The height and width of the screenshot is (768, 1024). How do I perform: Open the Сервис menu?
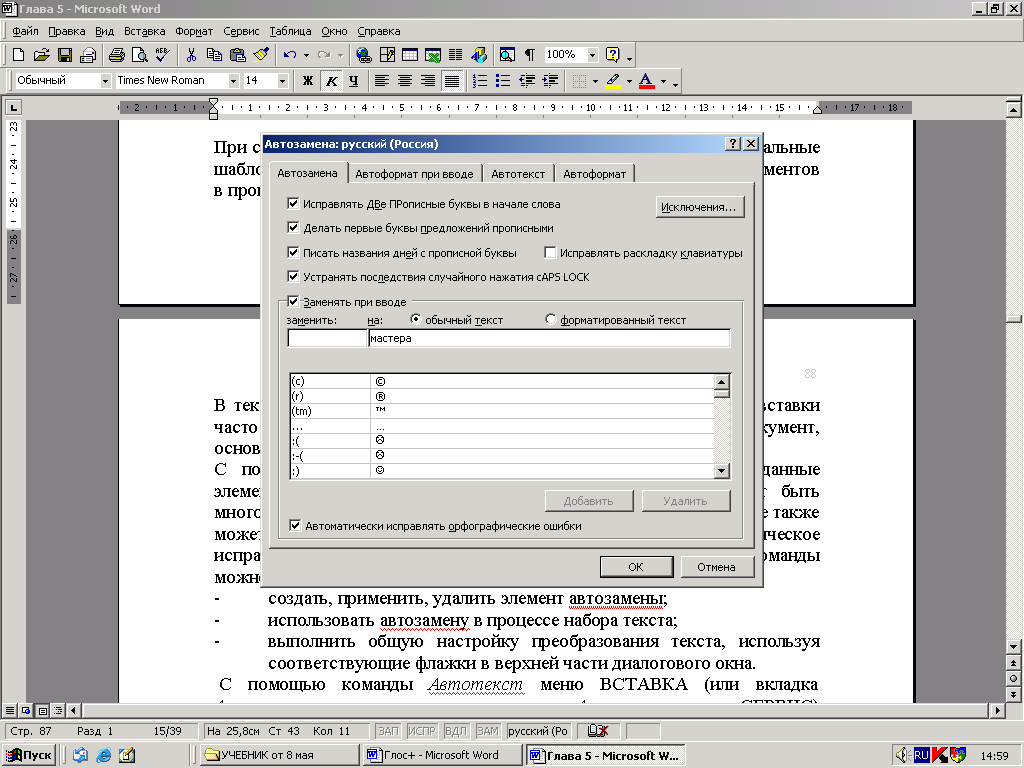coord(241,31)
